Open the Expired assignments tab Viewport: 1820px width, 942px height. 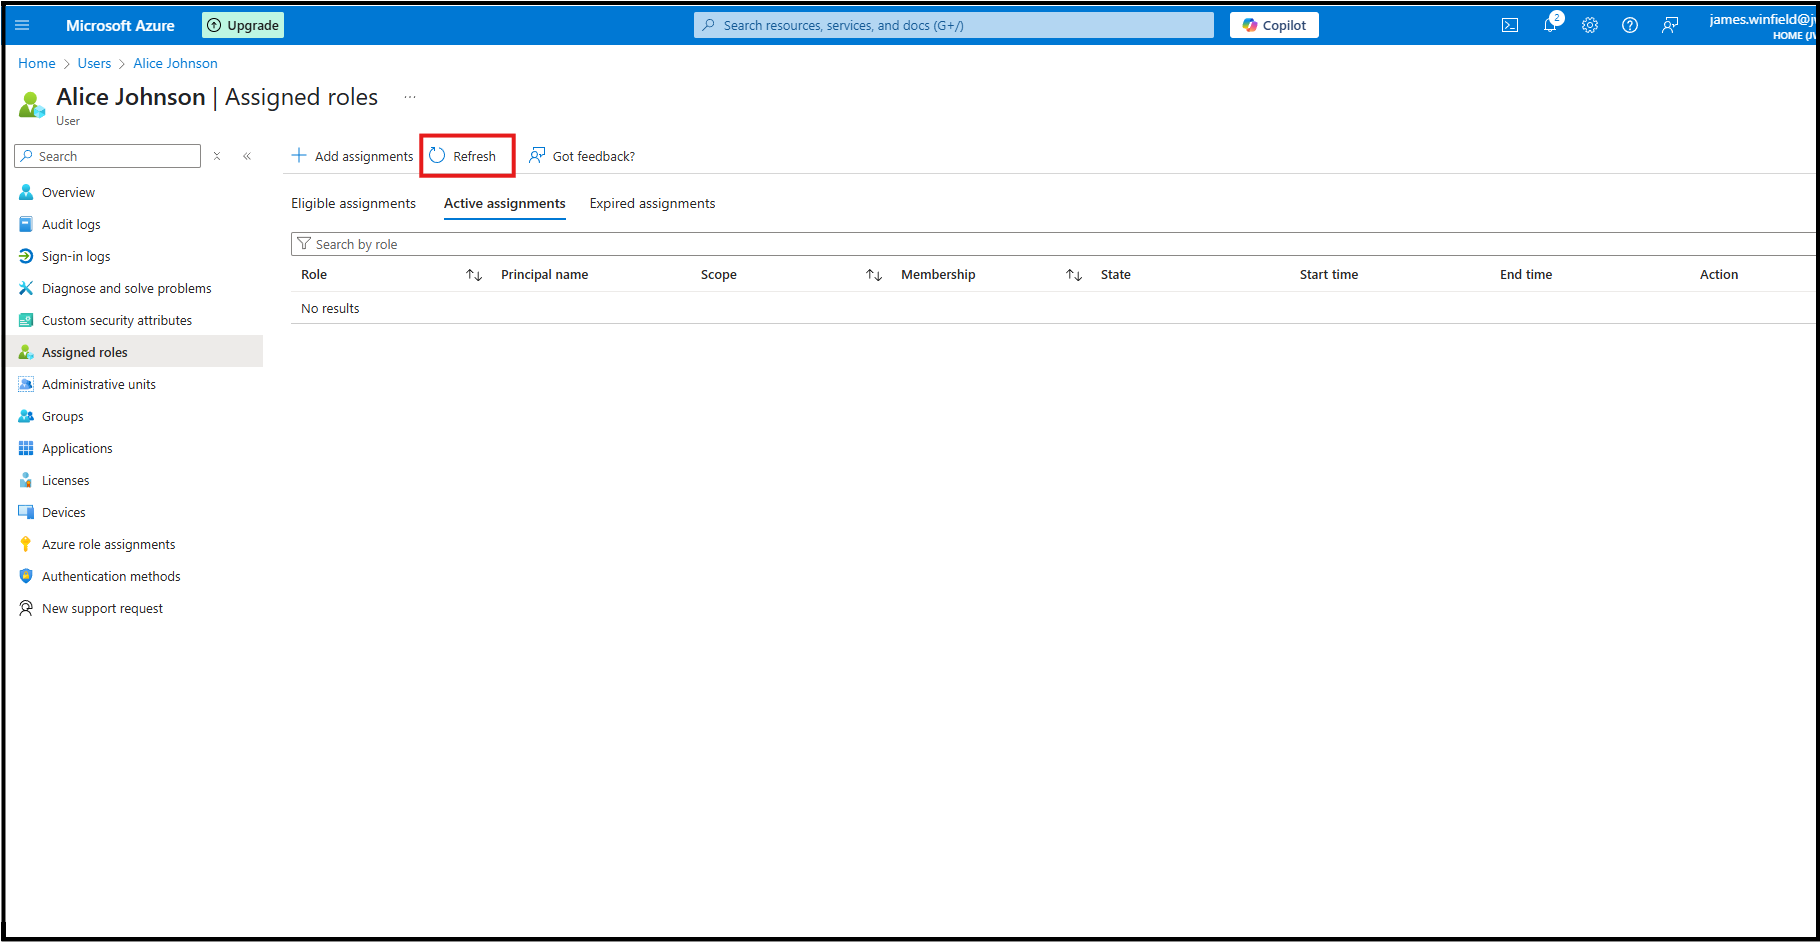tap(652, 203)
